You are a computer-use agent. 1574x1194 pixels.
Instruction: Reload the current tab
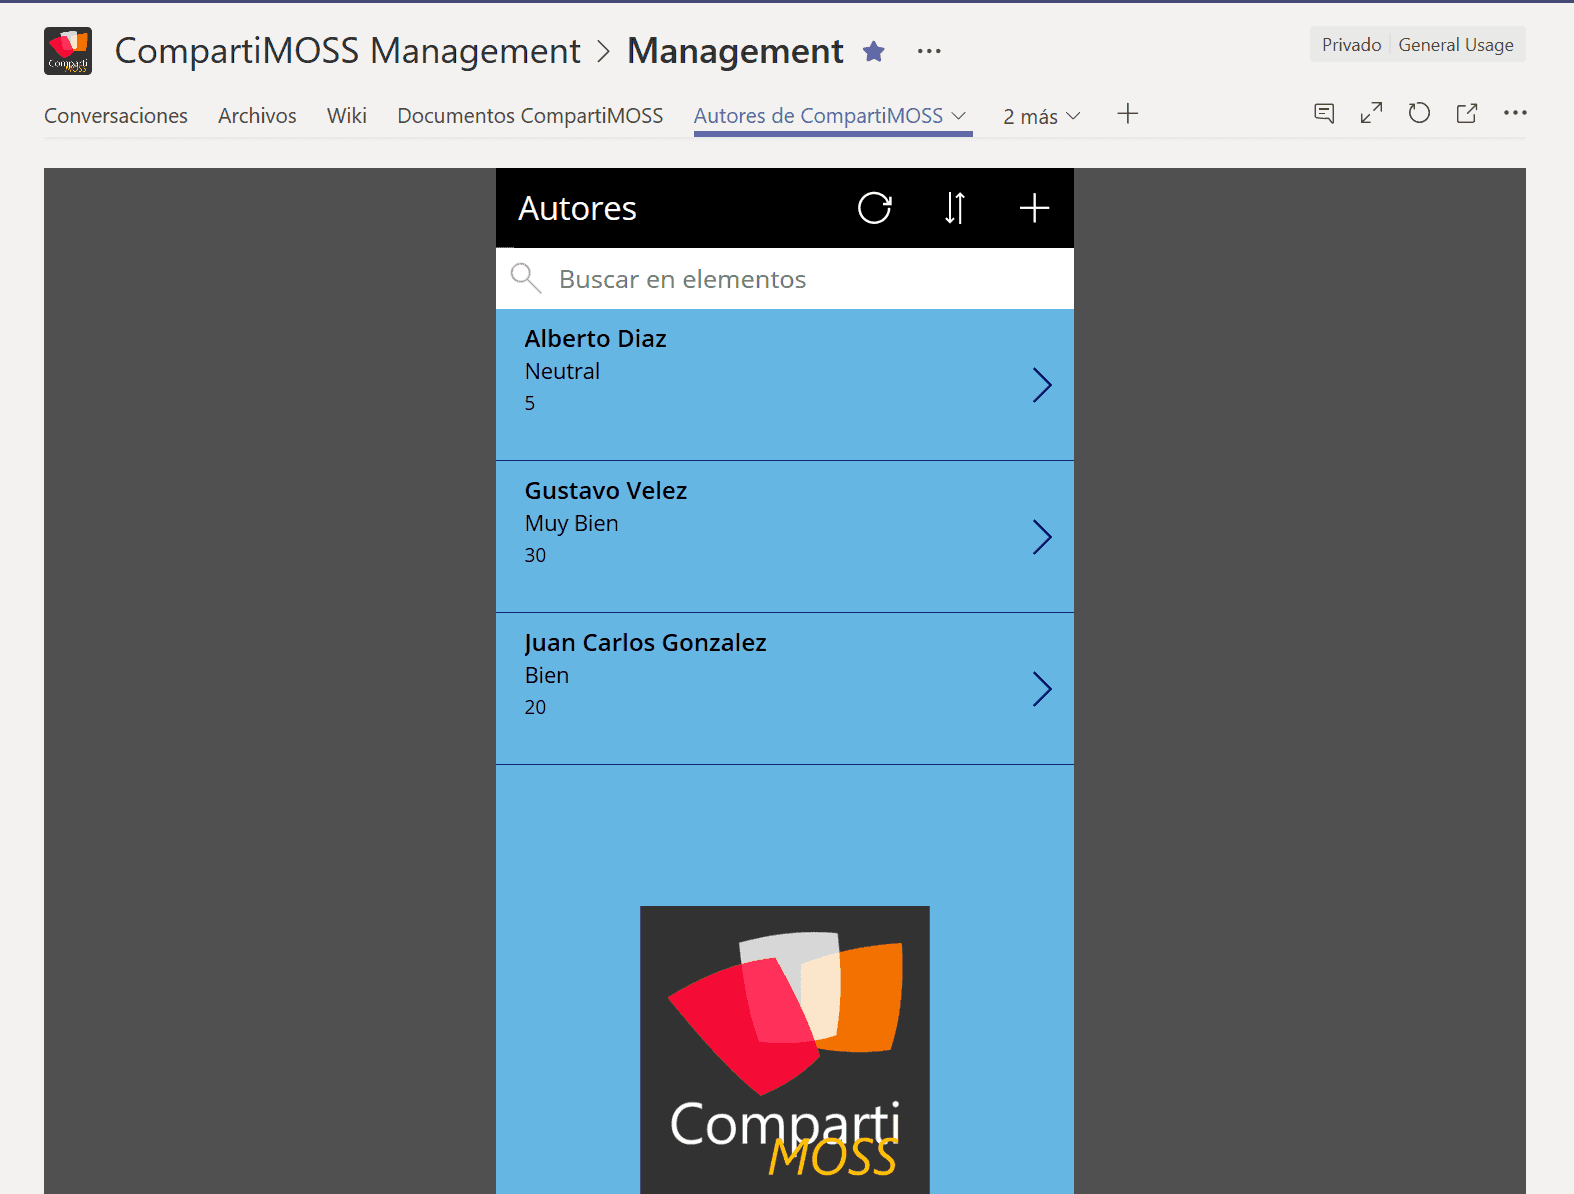(1419, 113)
